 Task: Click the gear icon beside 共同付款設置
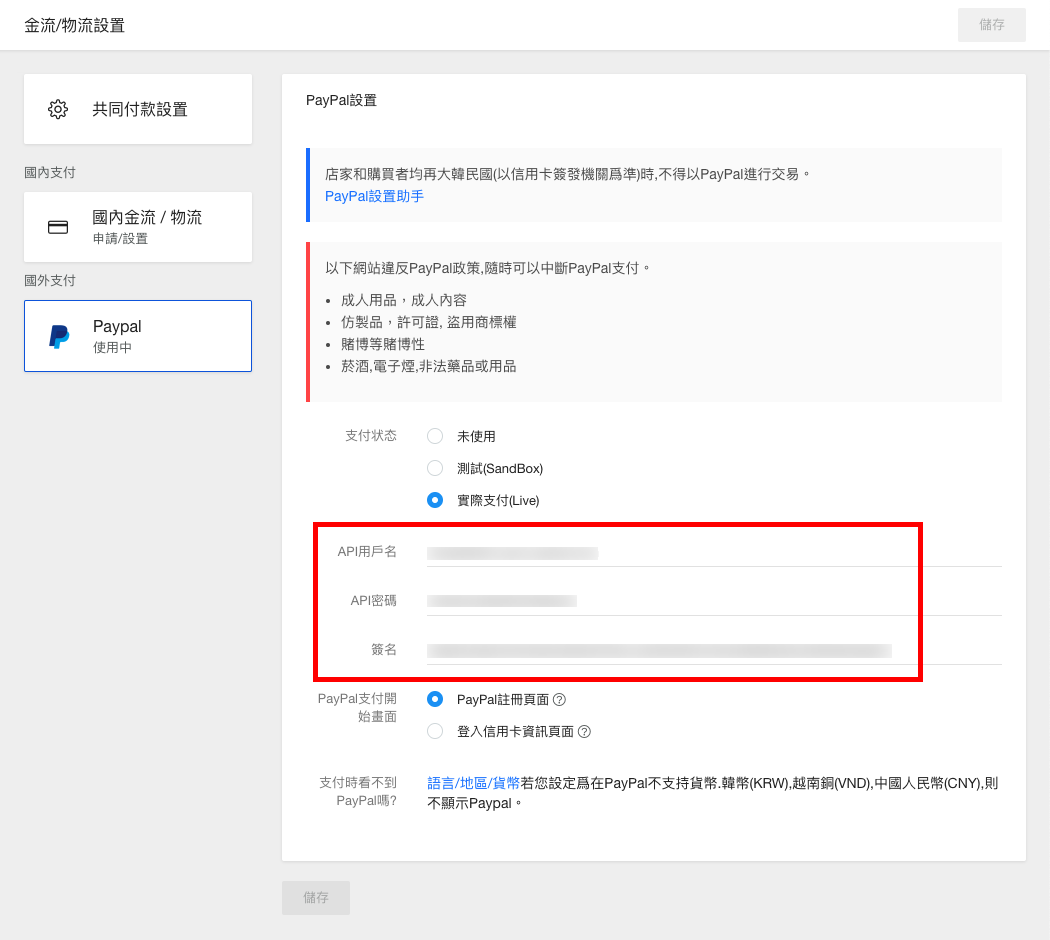58,109
